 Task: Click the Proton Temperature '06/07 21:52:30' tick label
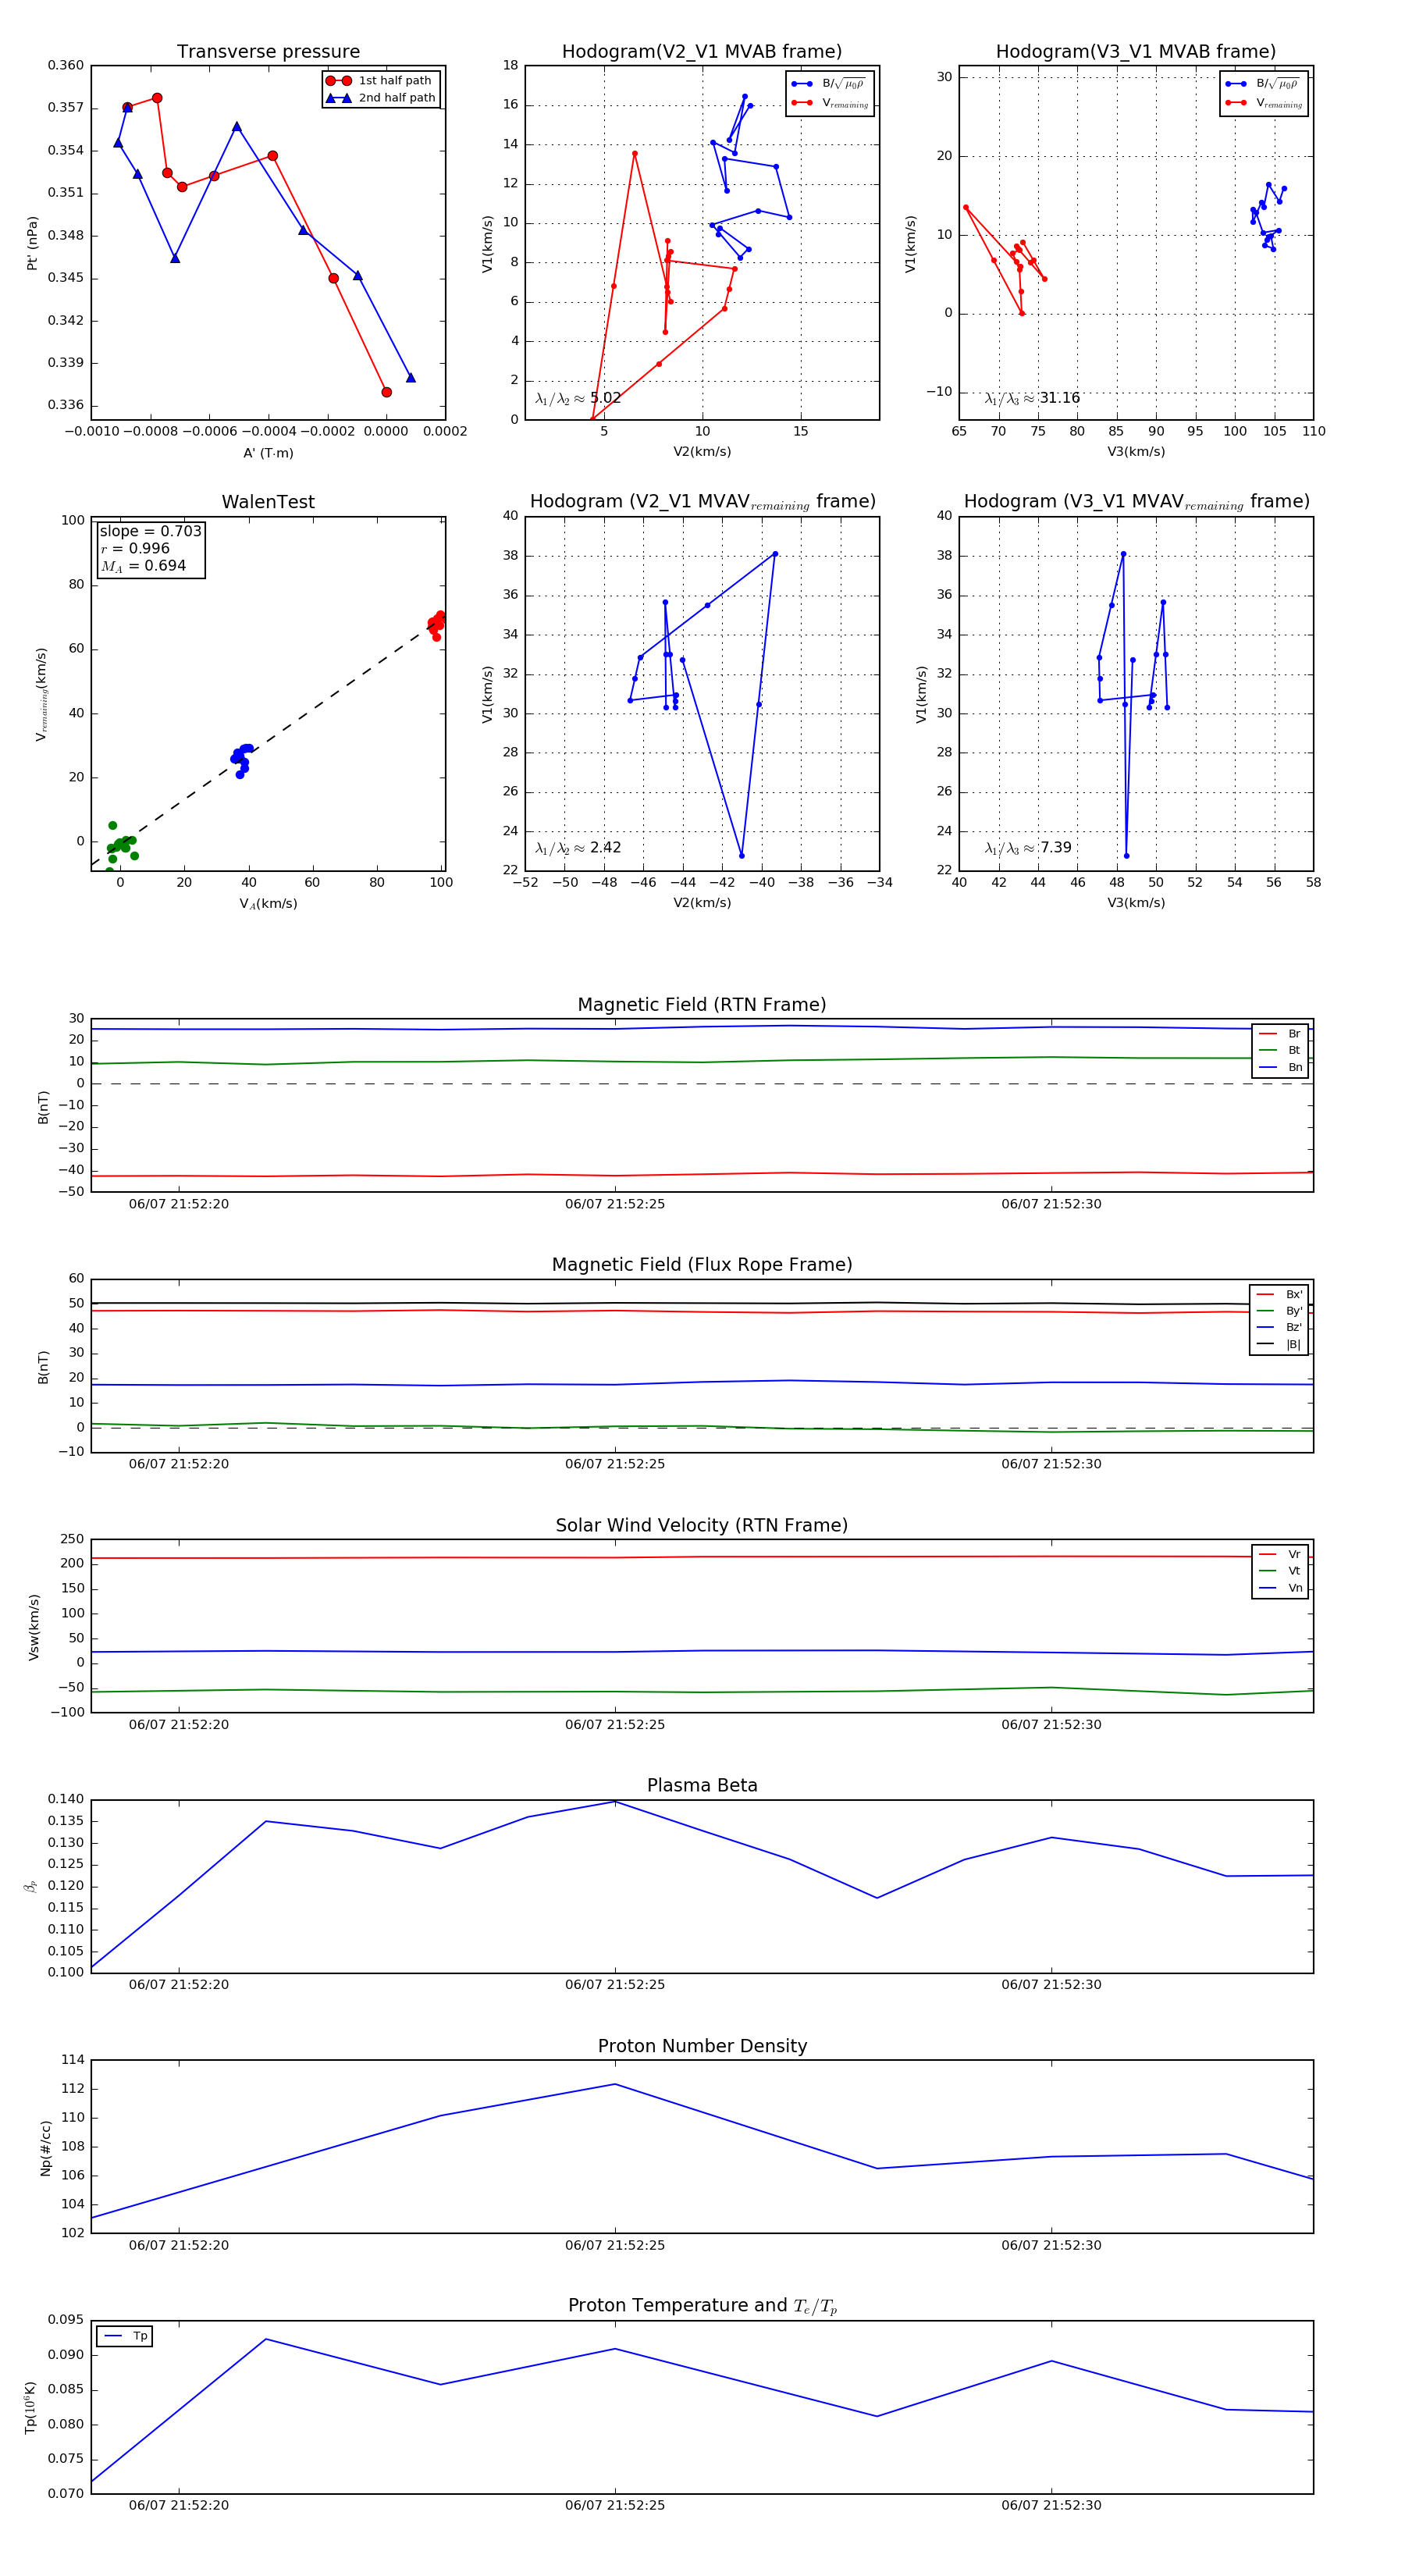pyautogui.click(x=1051, y=2505)
